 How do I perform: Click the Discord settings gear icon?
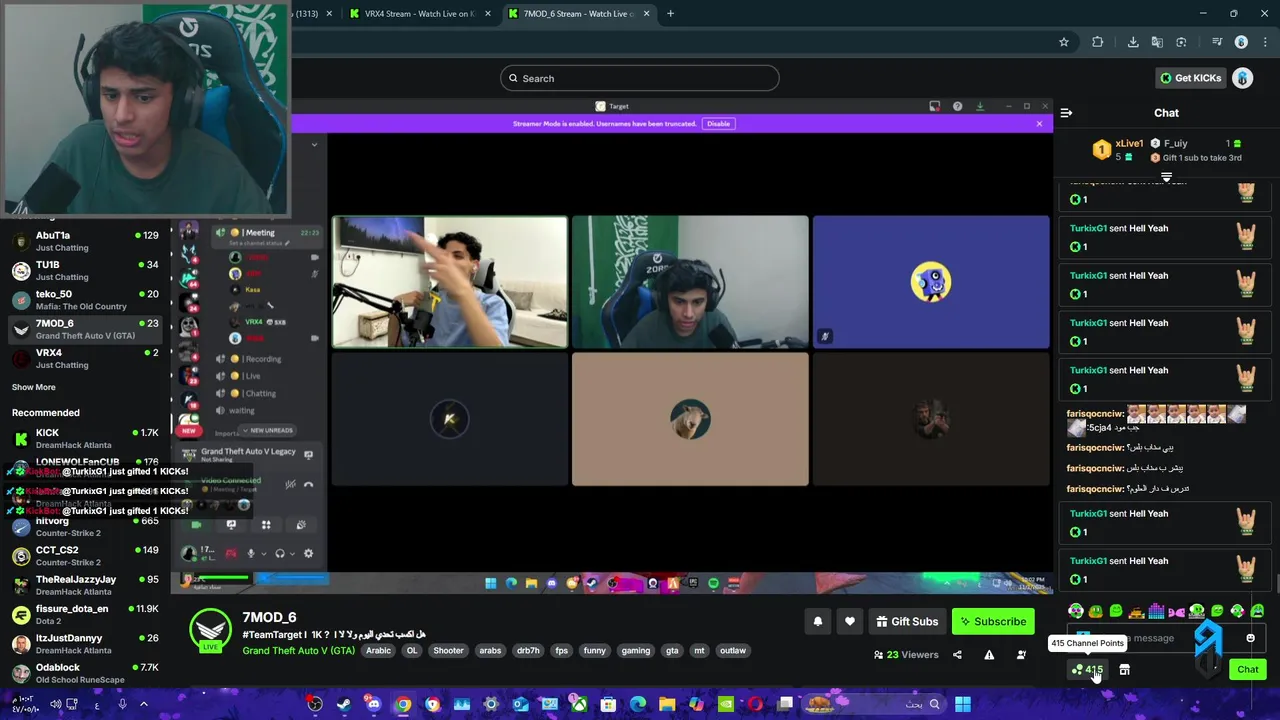(308, 553)
